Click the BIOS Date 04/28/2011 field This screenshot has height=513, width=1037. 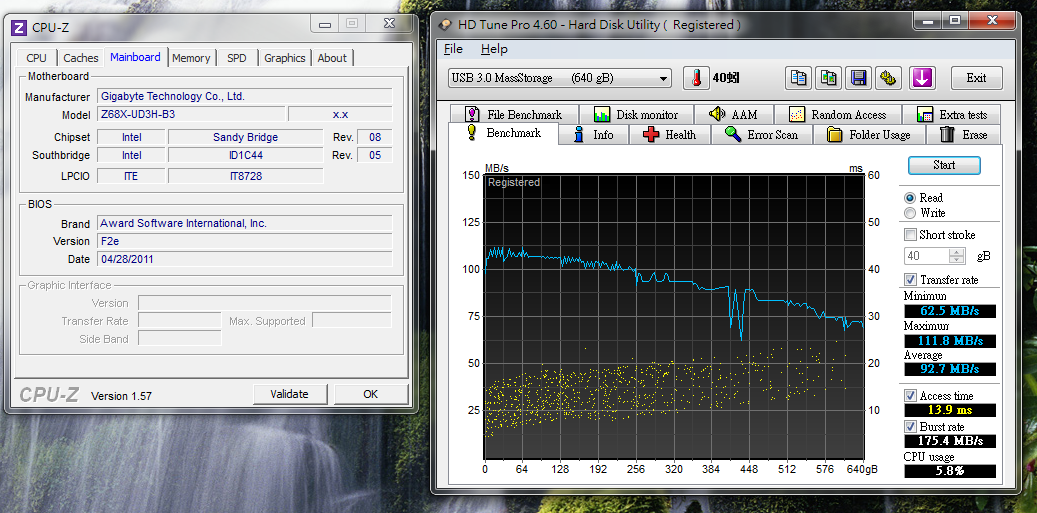245,259
